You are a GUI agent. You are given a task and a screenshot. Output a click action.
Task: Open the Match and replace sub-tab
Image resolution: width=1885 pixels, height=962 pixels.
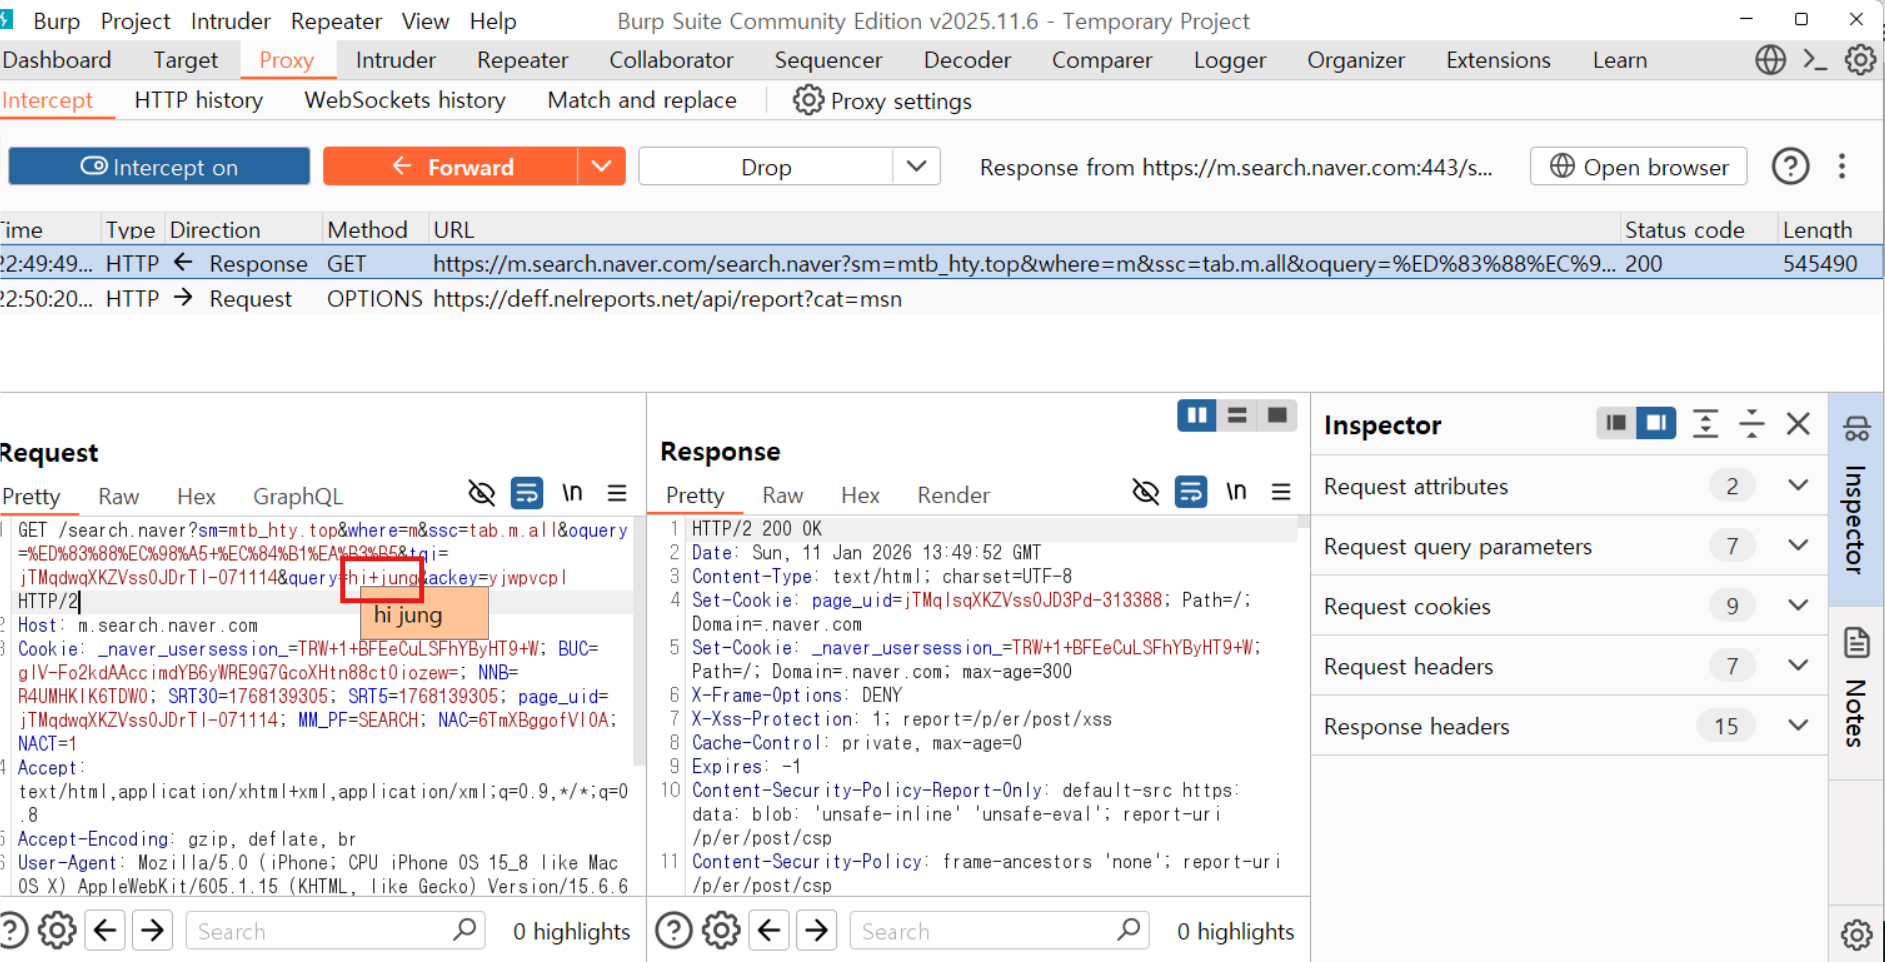[x=642, y=100]
